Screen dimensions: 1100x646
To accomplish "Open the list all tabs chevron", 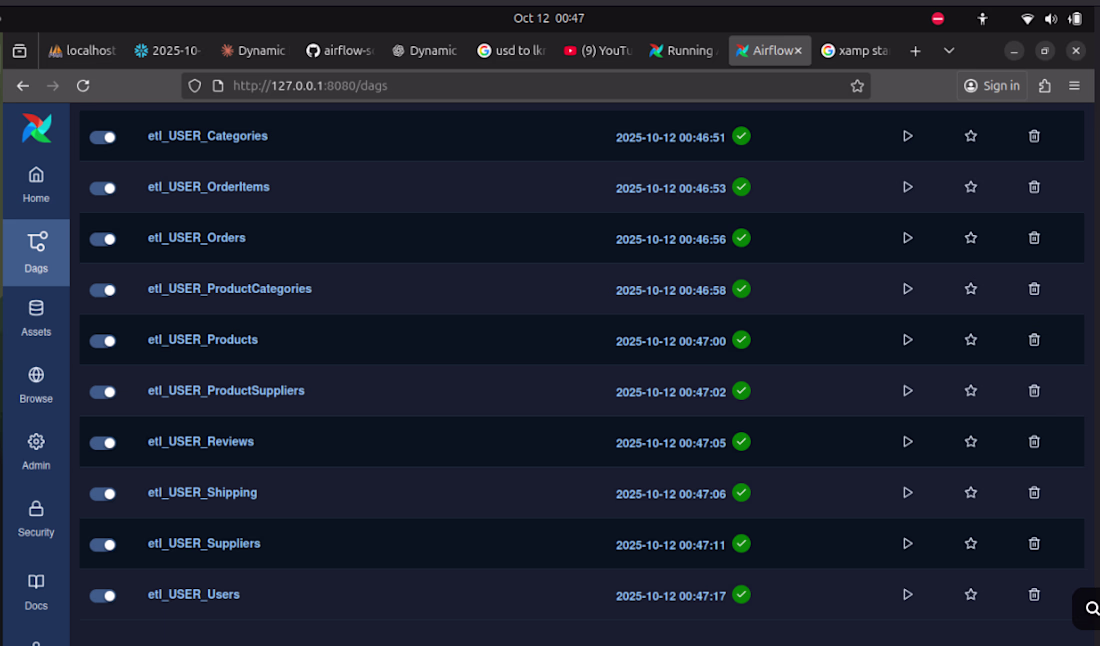I will [x=948, y=51].
